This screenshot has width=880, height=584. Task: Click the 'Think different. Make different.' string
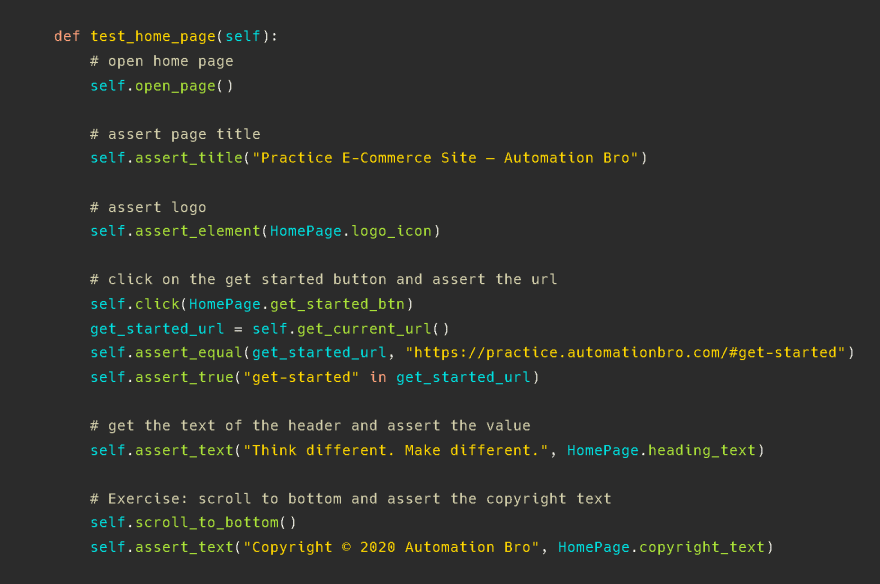click(x=396, y=450)
